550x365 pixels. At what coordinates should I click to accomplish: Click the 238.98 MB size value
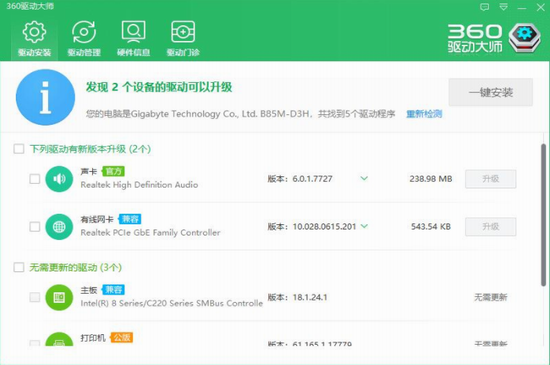coord(431,179)
